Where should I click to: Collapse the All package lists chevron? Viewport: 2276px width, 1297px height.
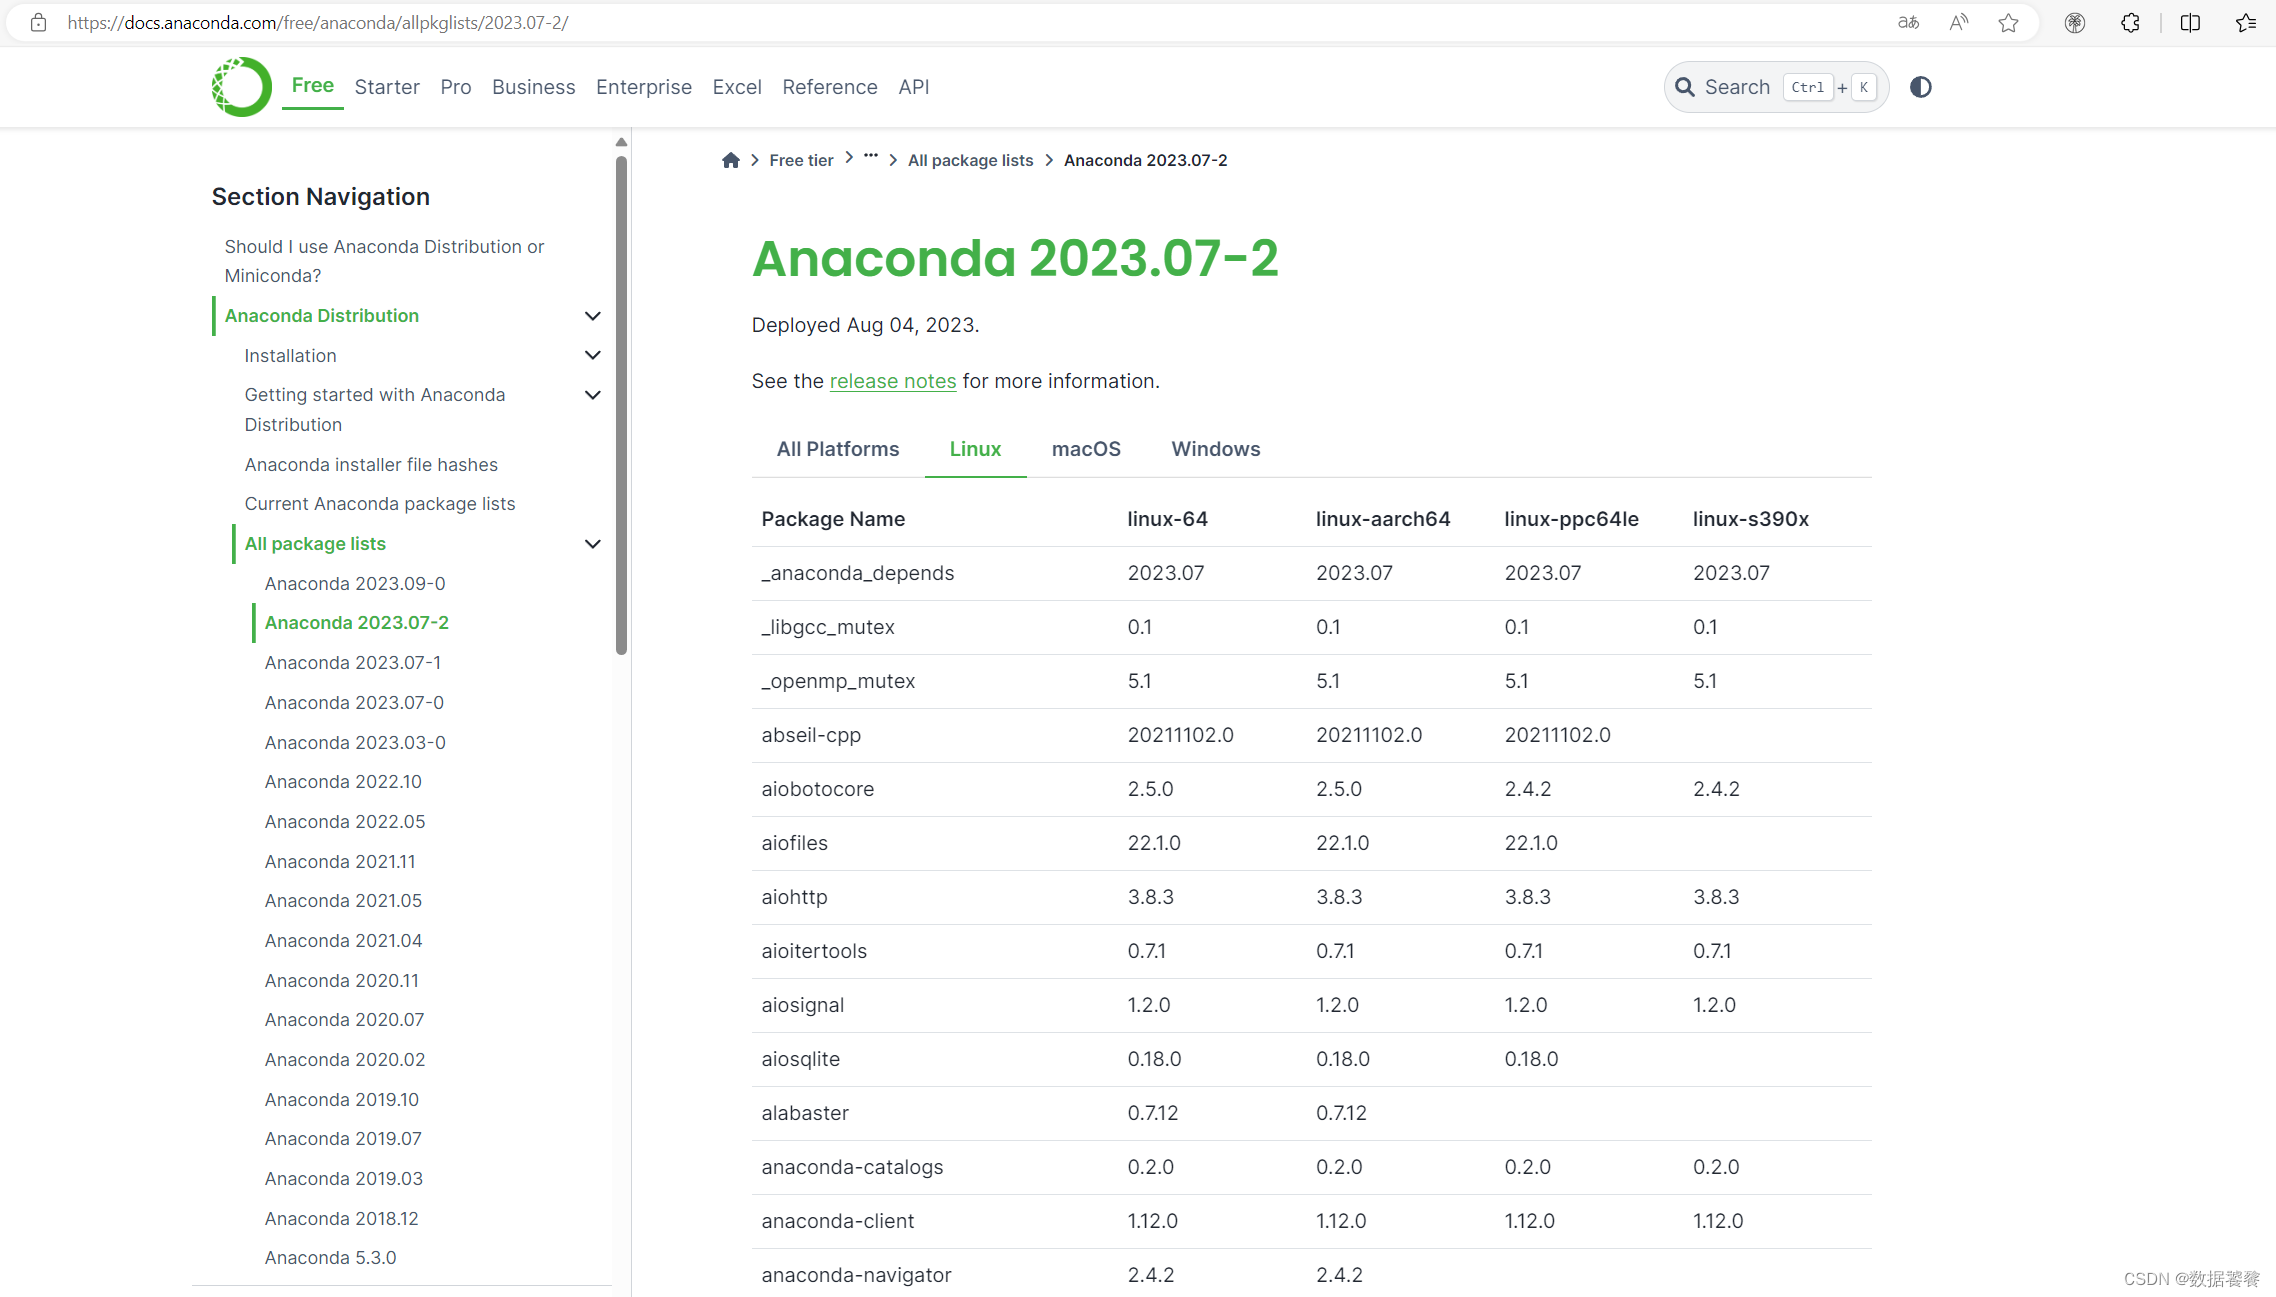(592, 544)
